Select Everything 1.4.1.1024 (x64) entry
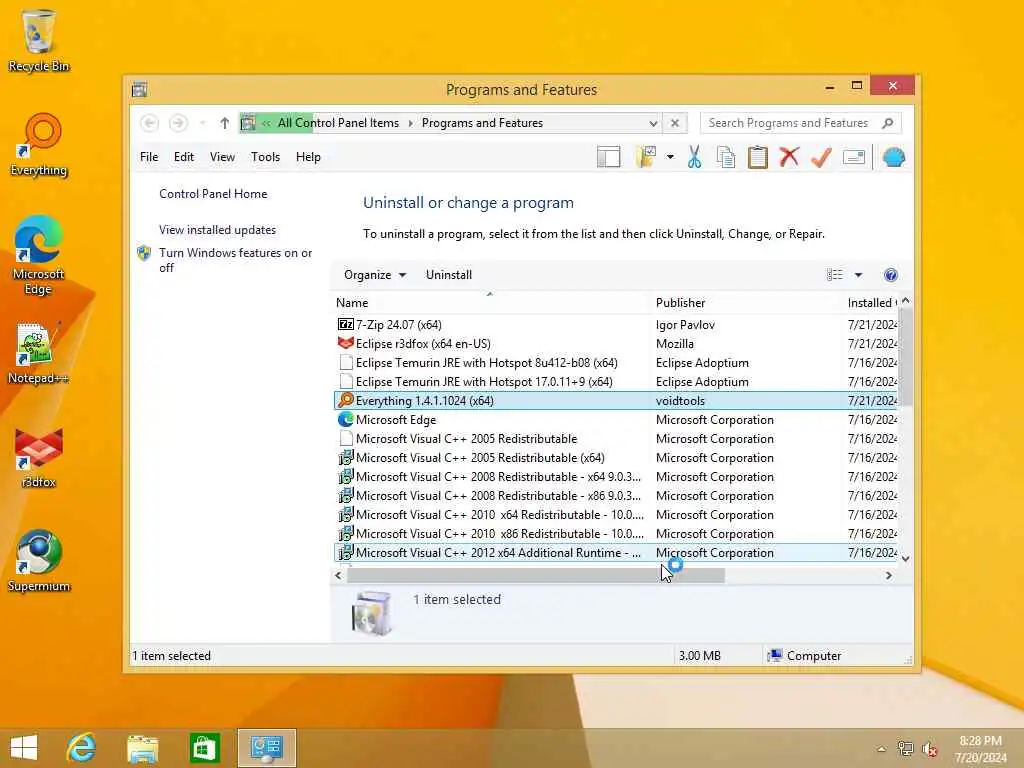 pyautogui.click(x=616, y=400)
